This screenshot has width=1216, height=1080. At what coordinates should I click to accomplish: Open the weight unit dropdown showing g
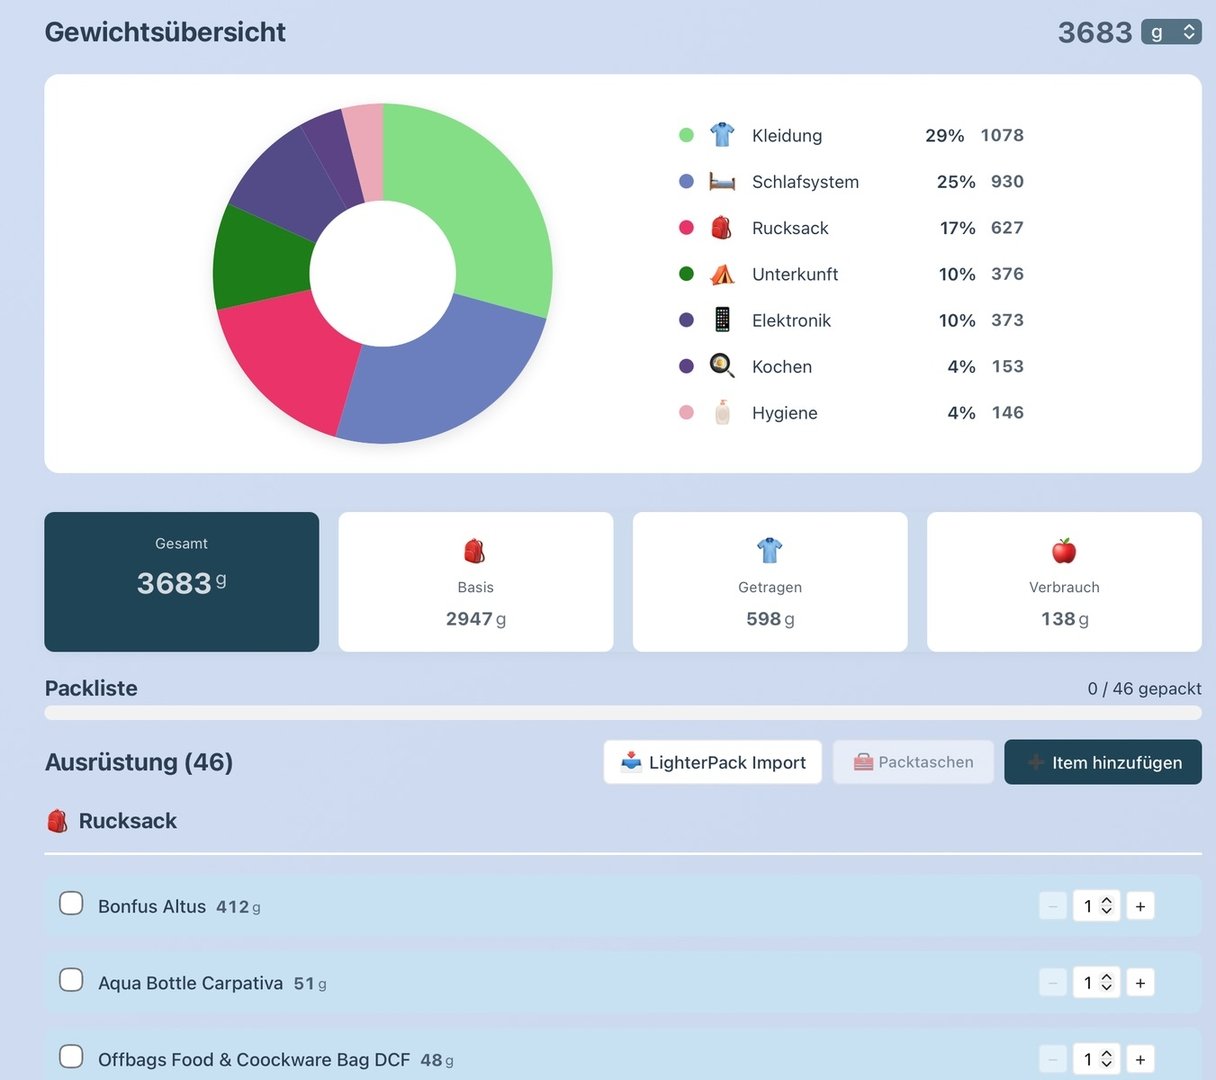(x=1171, y=32)
